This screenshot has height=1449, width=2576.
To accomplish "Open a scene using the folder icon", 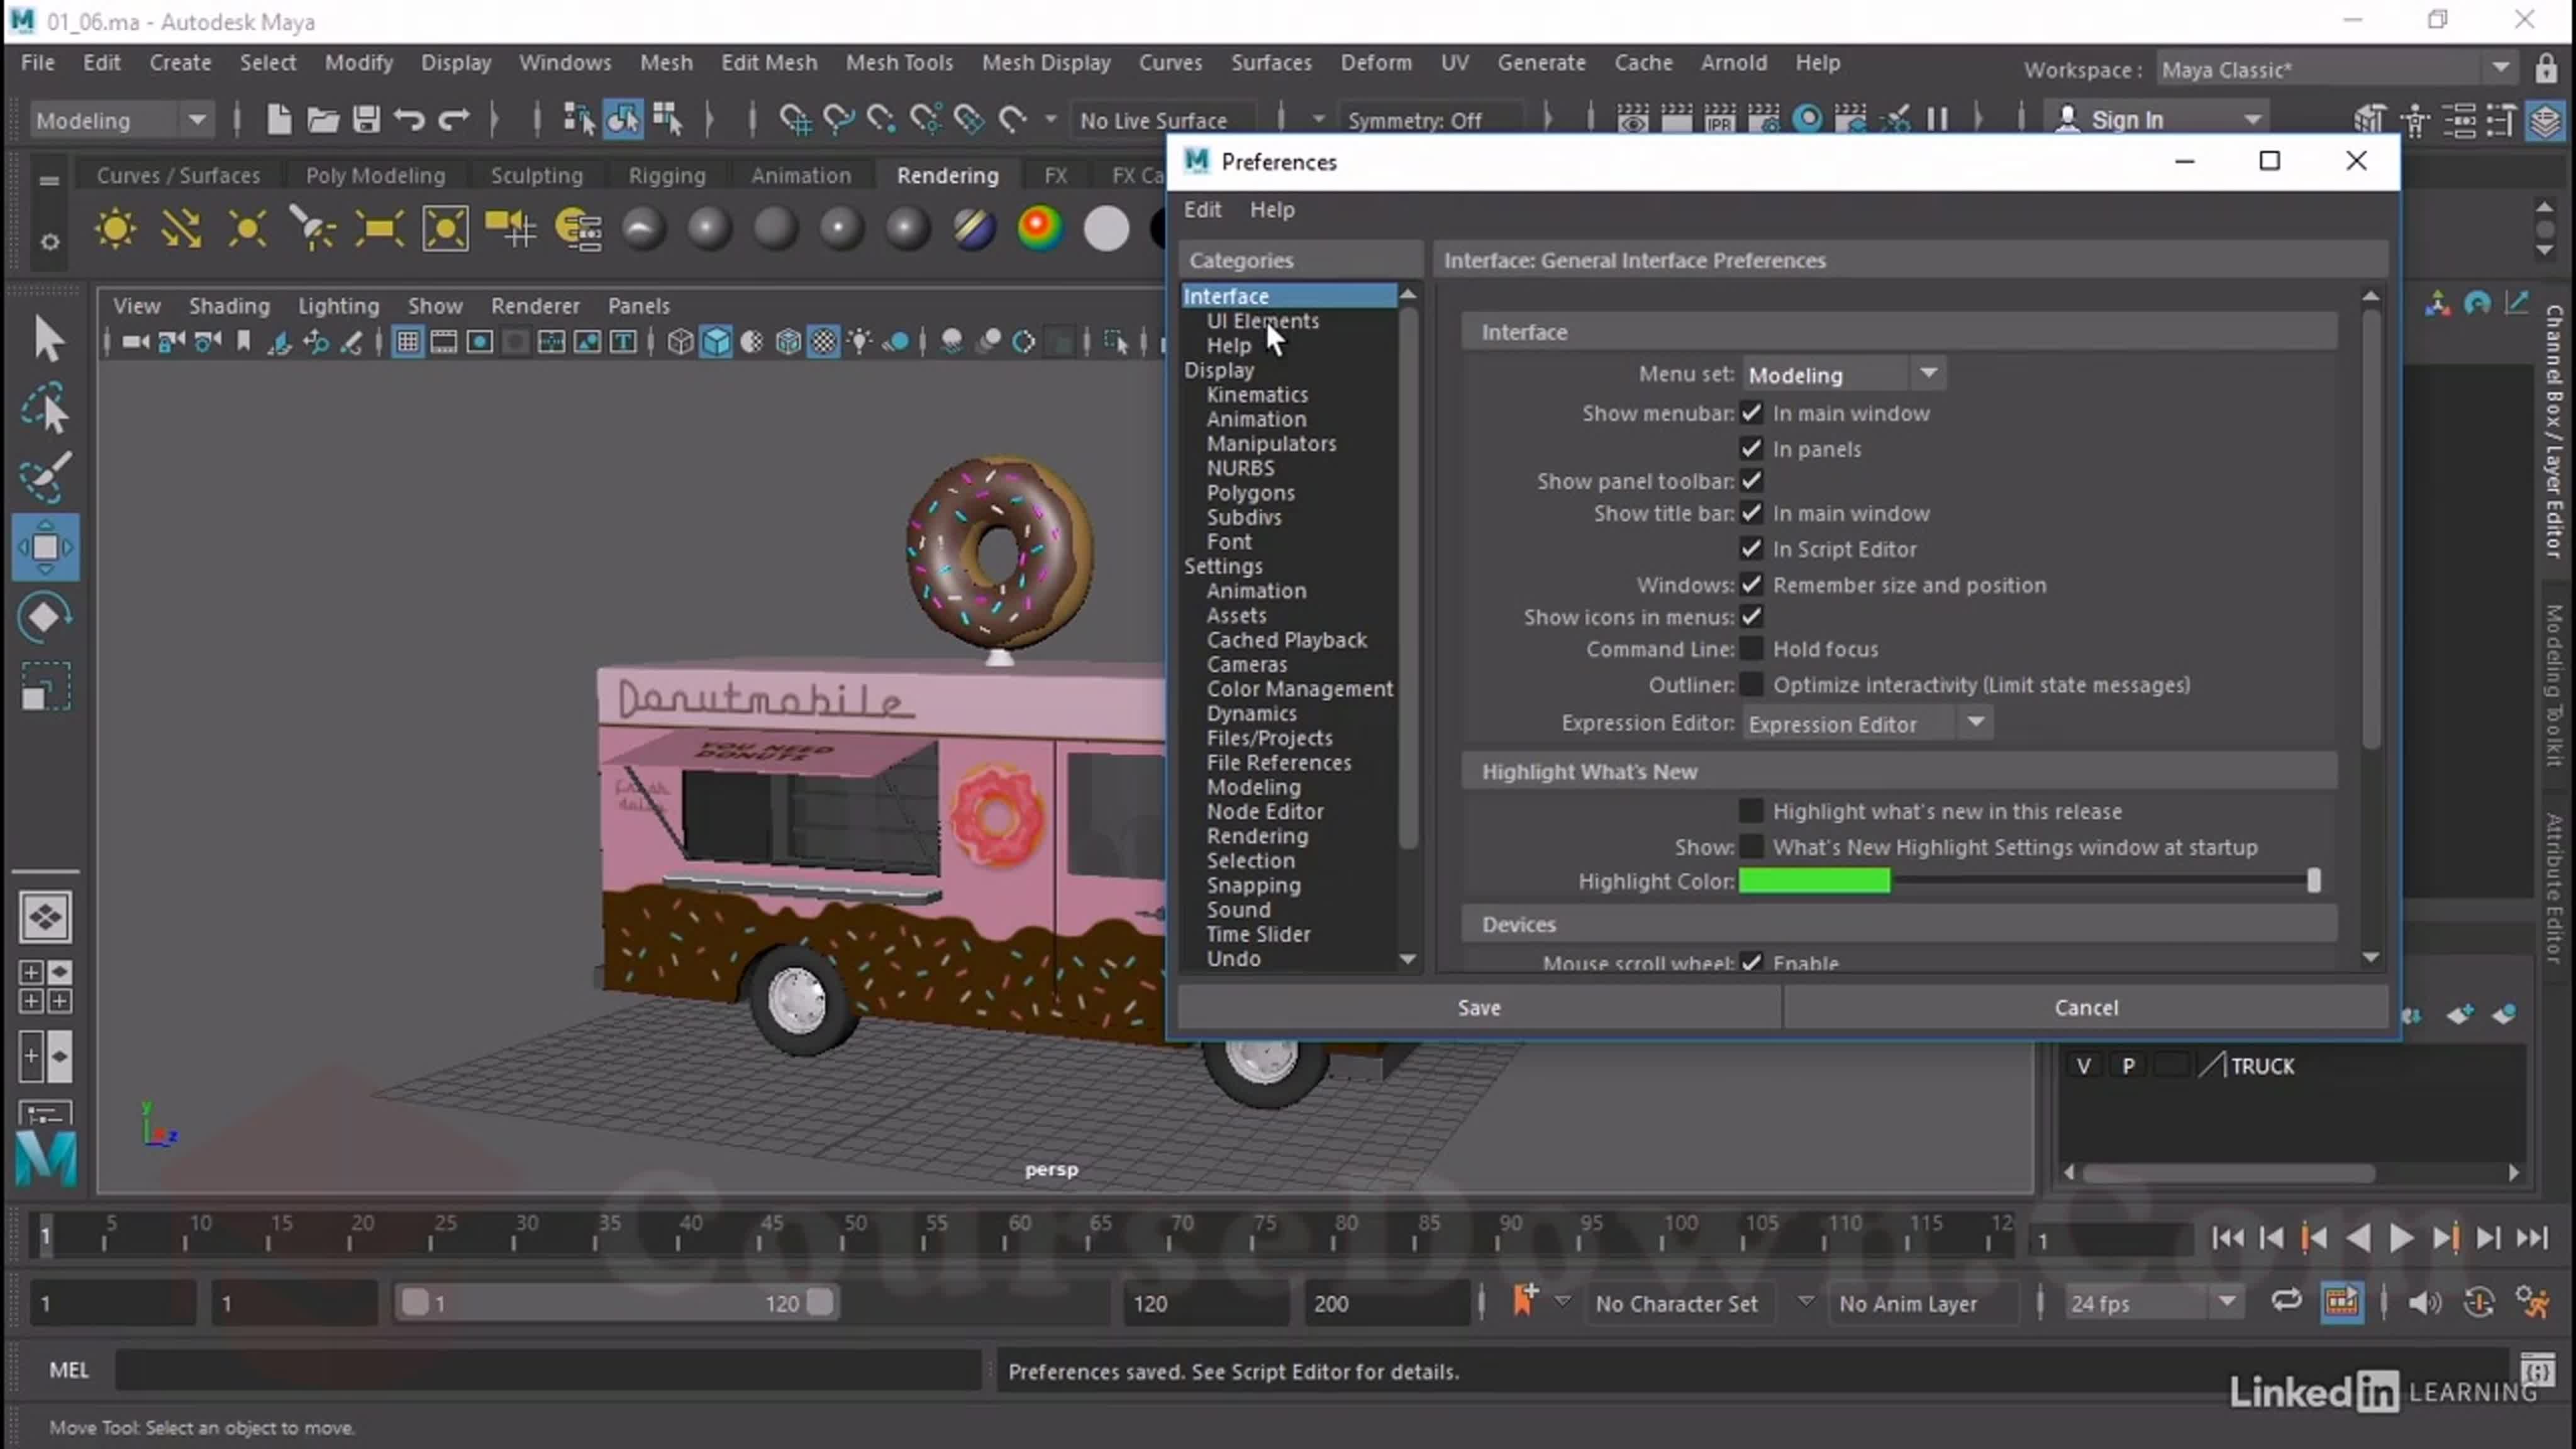I will [322, 120].
